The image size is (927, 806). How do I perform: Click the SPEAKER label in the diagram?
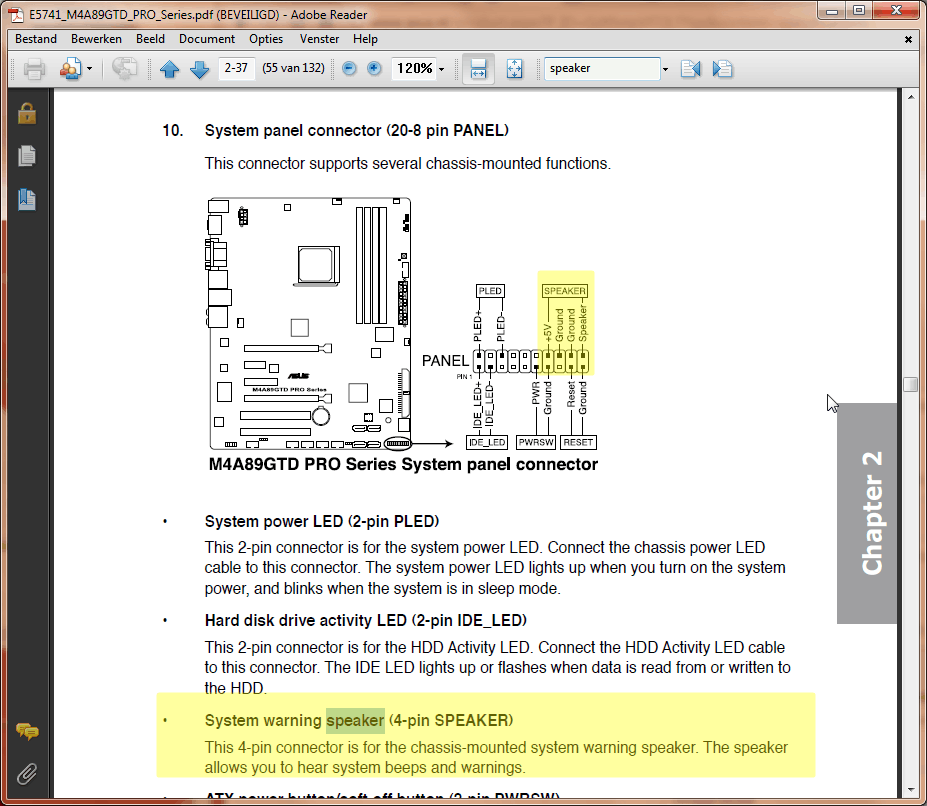565,291
